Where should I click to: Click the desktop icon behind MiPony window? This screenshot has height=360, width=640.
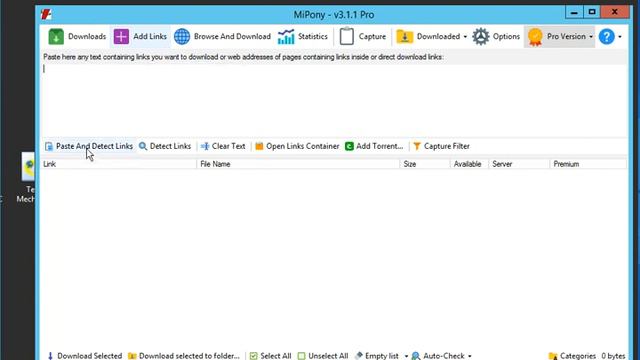click(28, 167)
